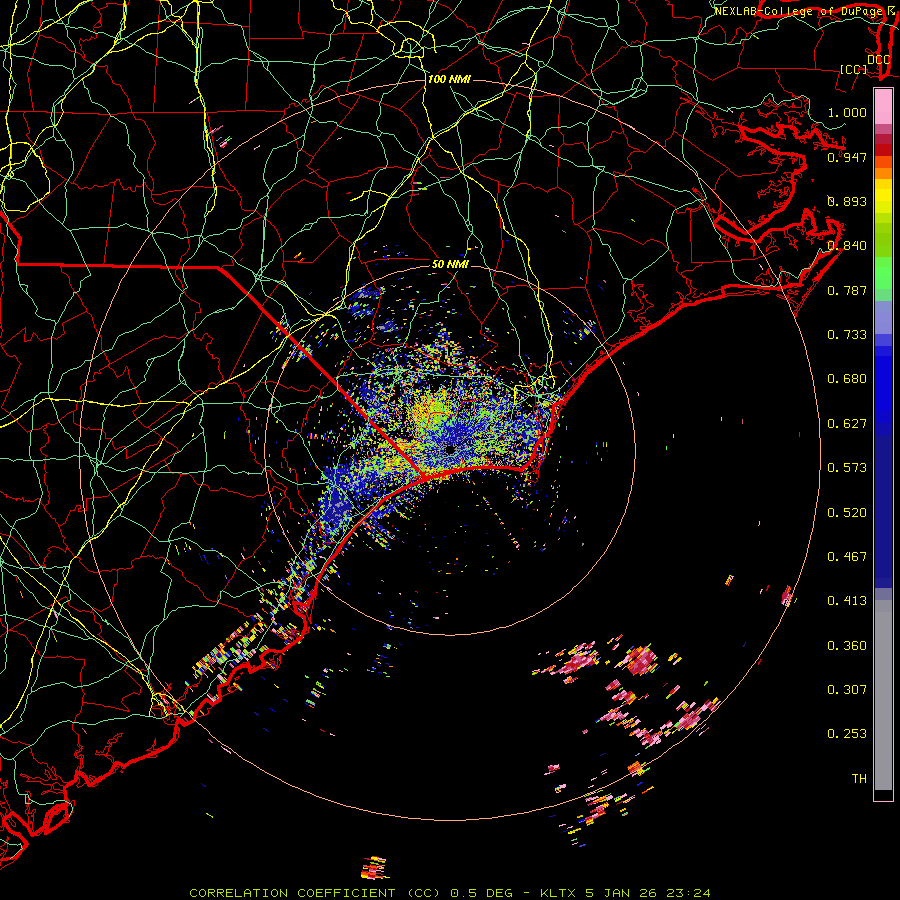Click the 0.787 scale value
Viewport: 900px width, 900px height.
point(847,290)
